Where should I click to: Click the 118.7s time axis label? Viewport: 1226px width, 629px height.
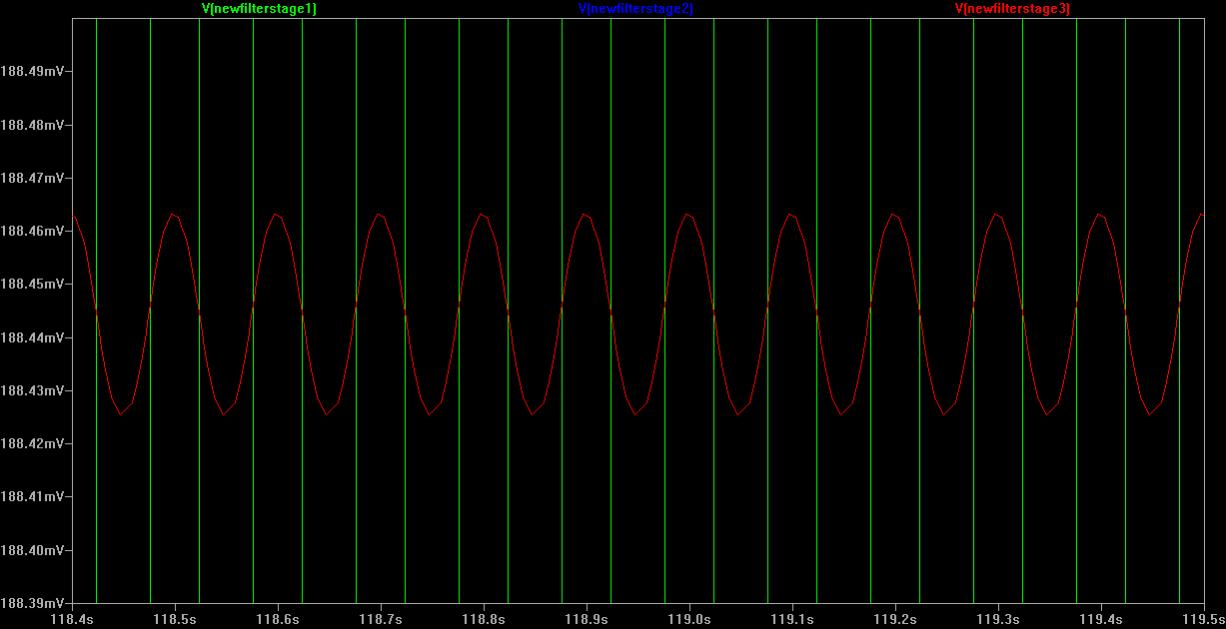pos(381,620)
